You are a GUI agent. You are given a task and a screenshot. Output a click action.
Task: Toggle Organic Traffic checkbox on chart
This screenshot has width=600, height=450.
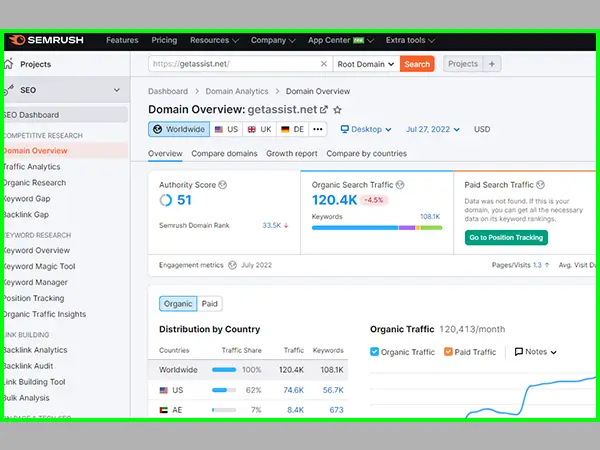[375, 352]
